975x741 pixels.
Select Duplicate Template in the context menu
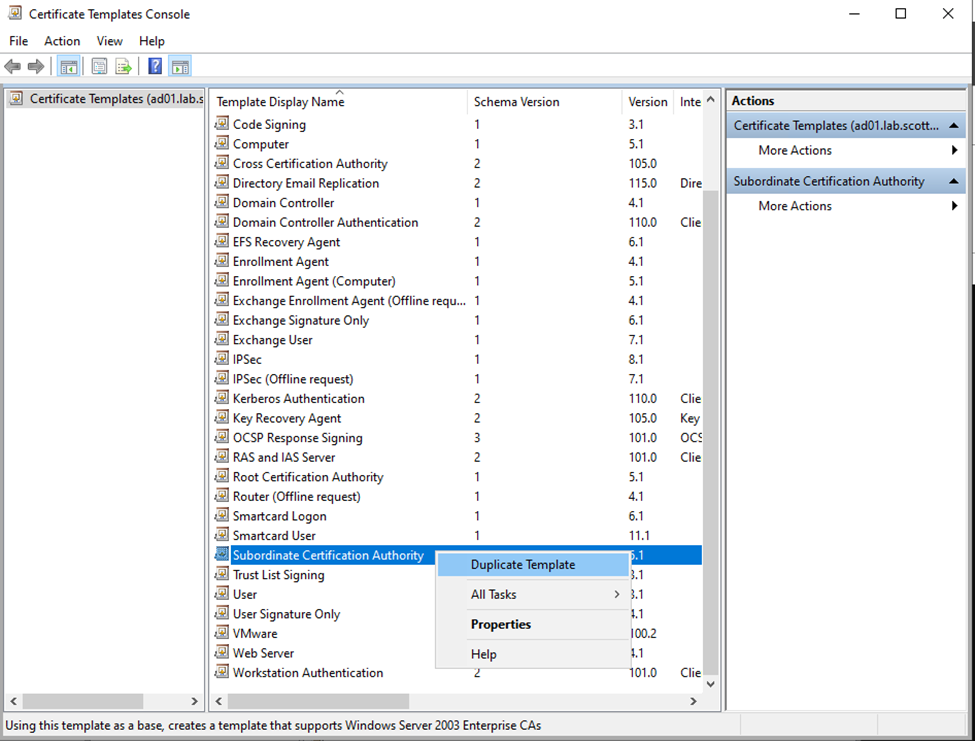click(523, 565)
